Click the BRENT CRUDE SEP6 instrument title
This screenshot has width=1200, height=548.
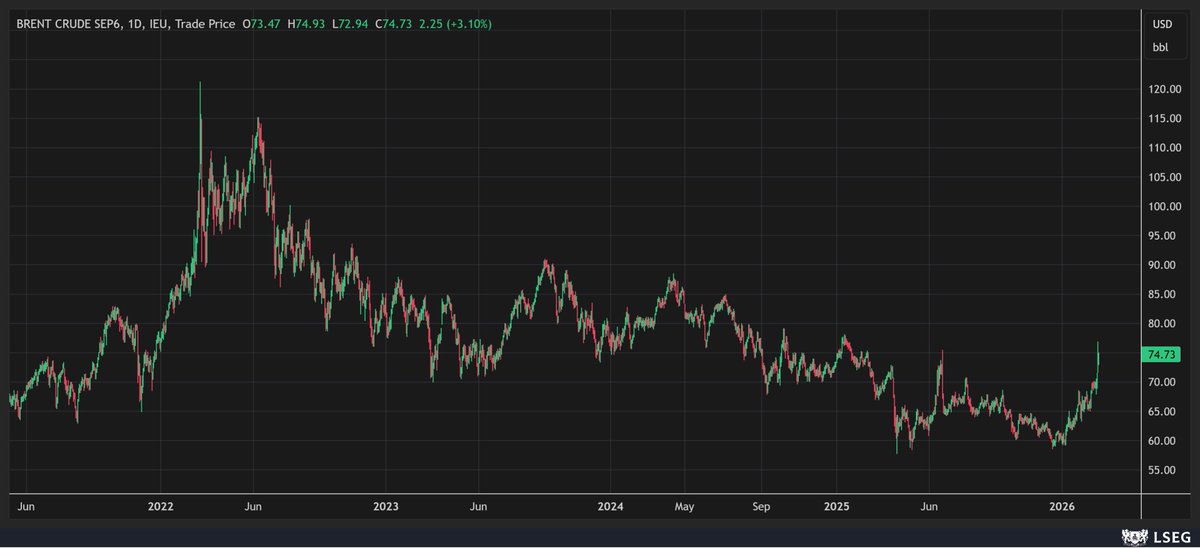tap(70, 24)
